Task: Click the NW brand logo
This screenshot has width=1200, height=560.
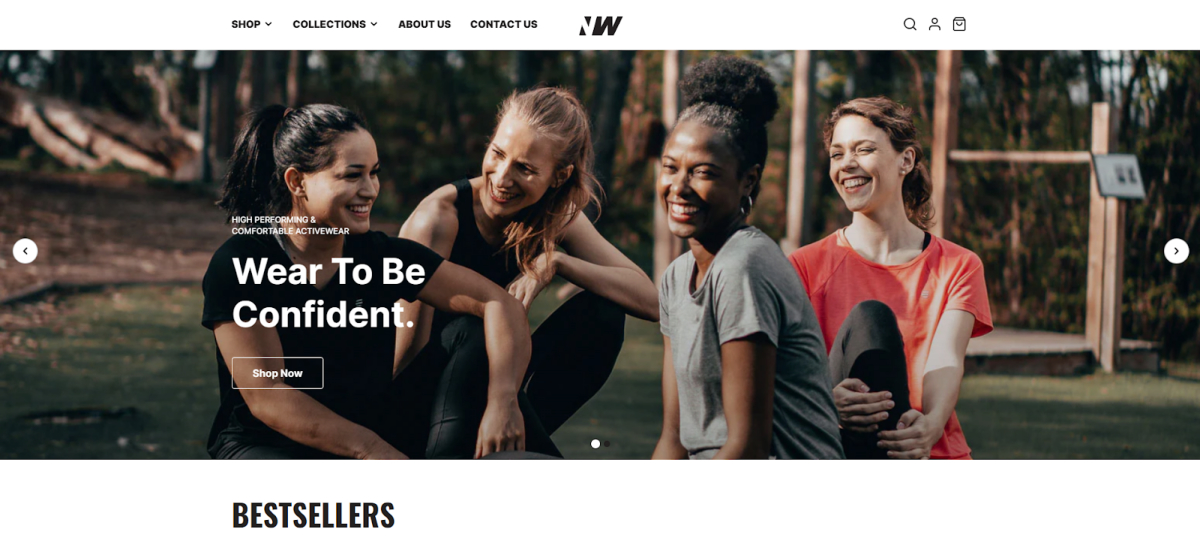Action: tap(600, 25)
